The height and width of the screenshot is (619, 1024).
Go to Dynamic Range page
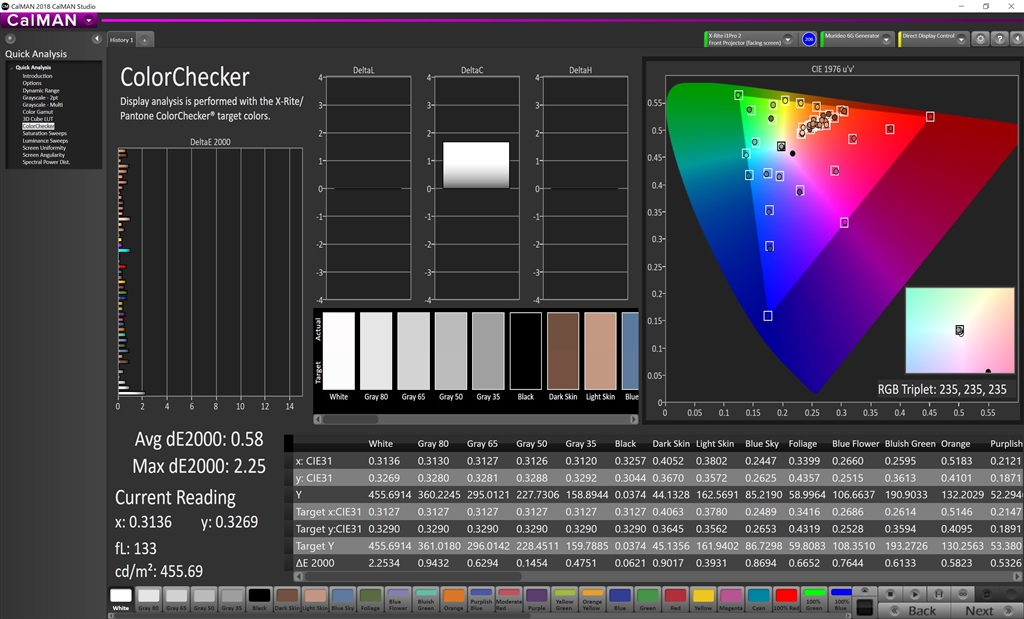pyautogui.click(x=40, y=90)
